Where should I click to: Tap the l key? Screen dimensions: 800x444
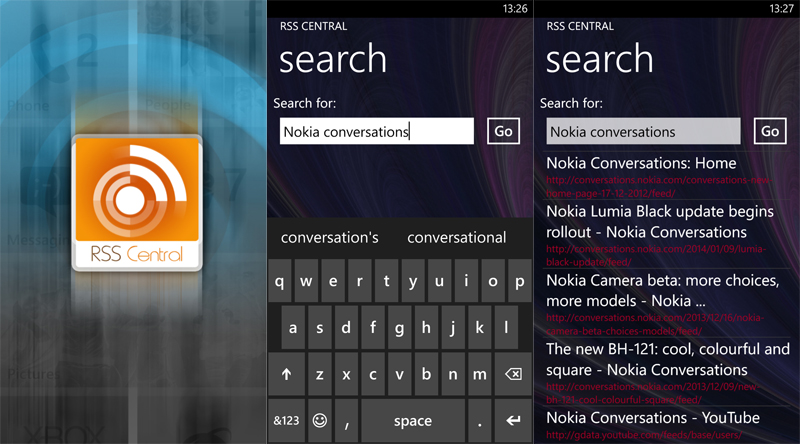[x=506, y=328]
